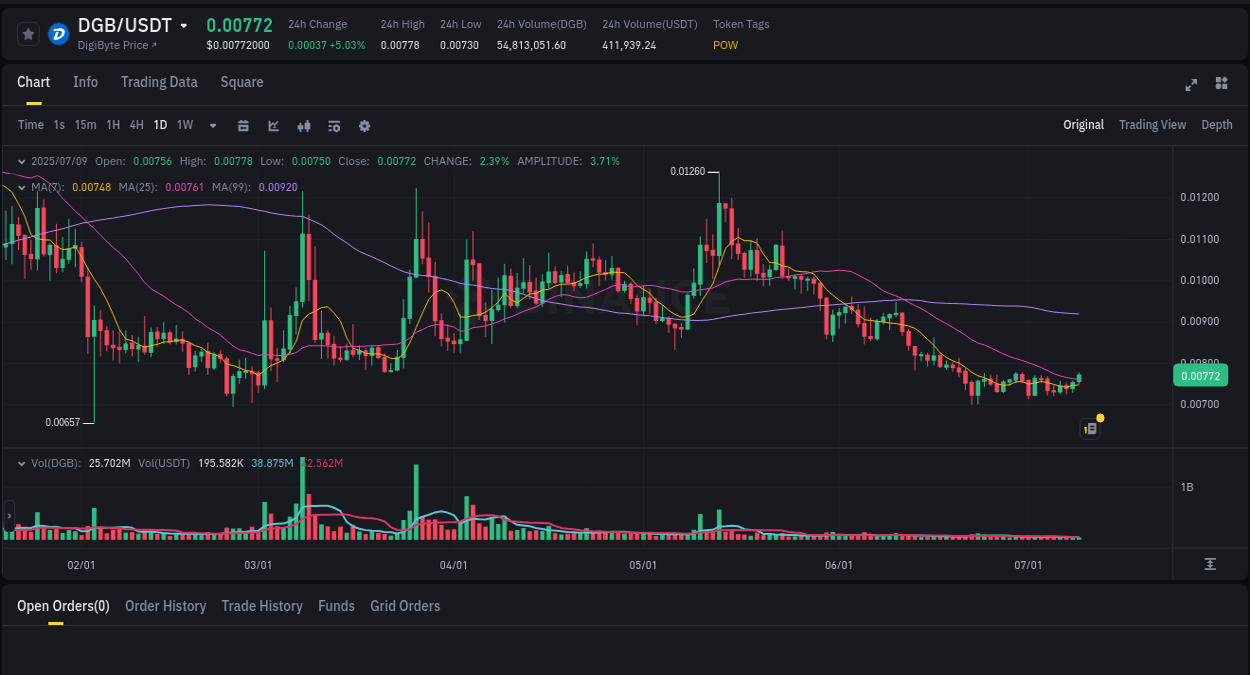Switch to the Trading Data tab
Screen dimensions: 1250x675
[x=159, y=82]
